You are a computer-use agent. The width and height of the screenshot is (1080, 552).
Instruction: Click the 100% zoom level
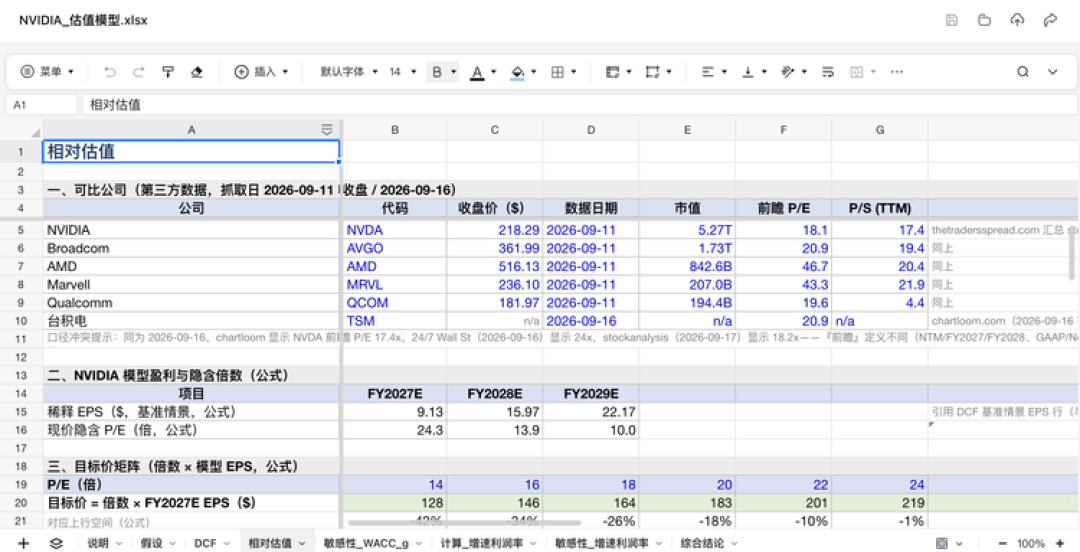tap(1031, 543)
